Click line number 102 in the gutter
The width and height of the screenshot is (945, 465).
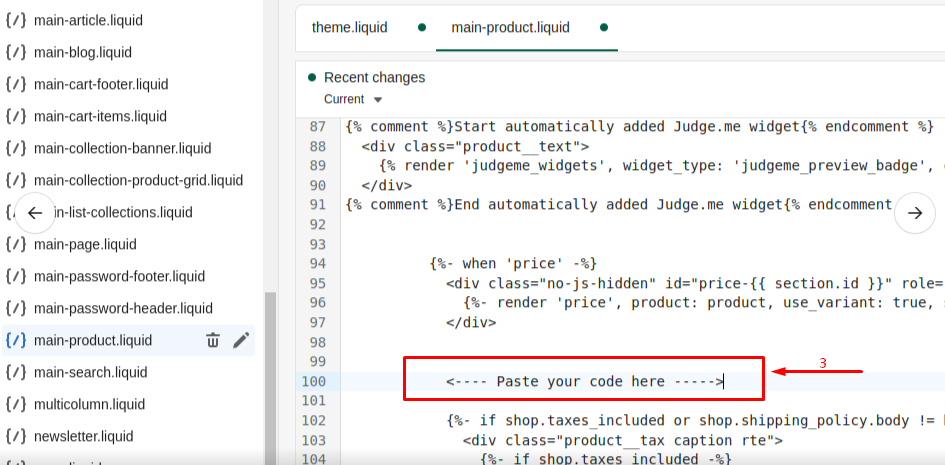313,420
